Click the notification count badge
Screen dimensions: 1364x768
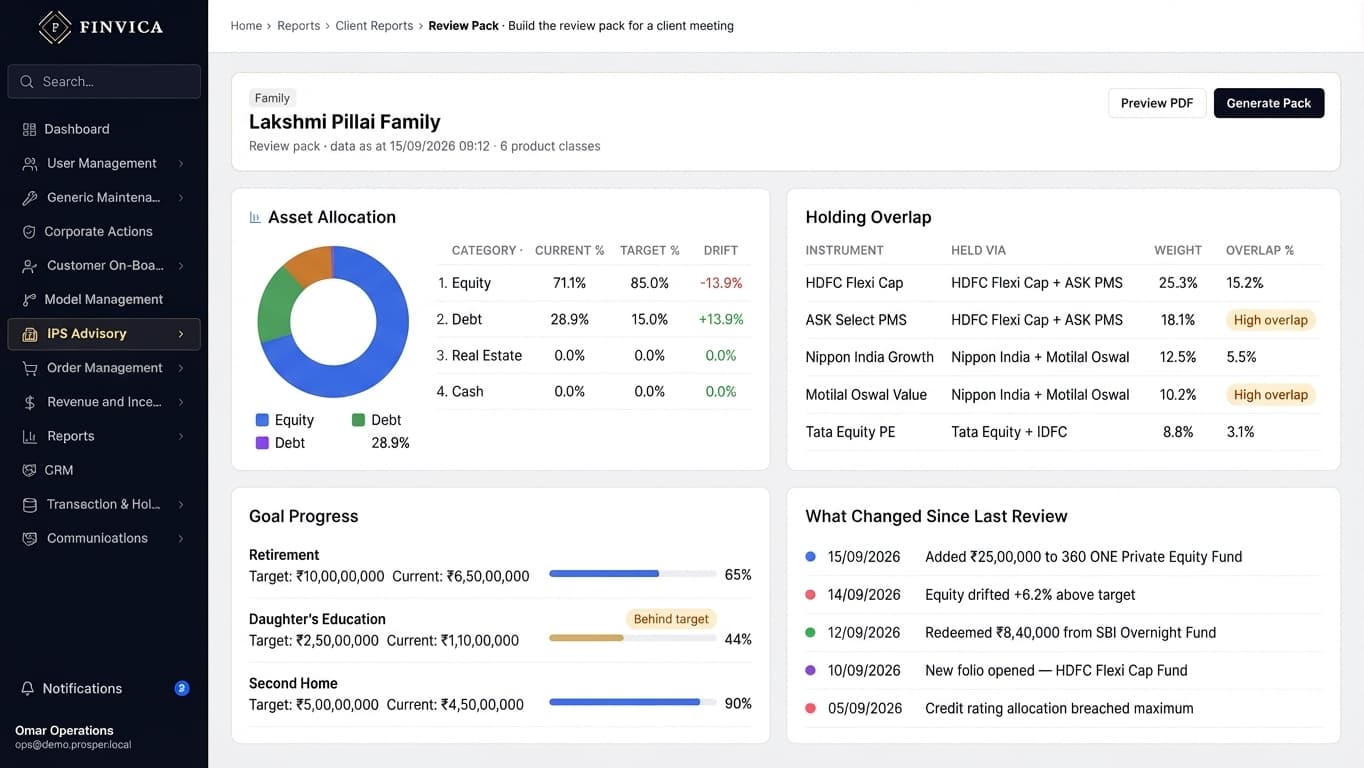182,688
